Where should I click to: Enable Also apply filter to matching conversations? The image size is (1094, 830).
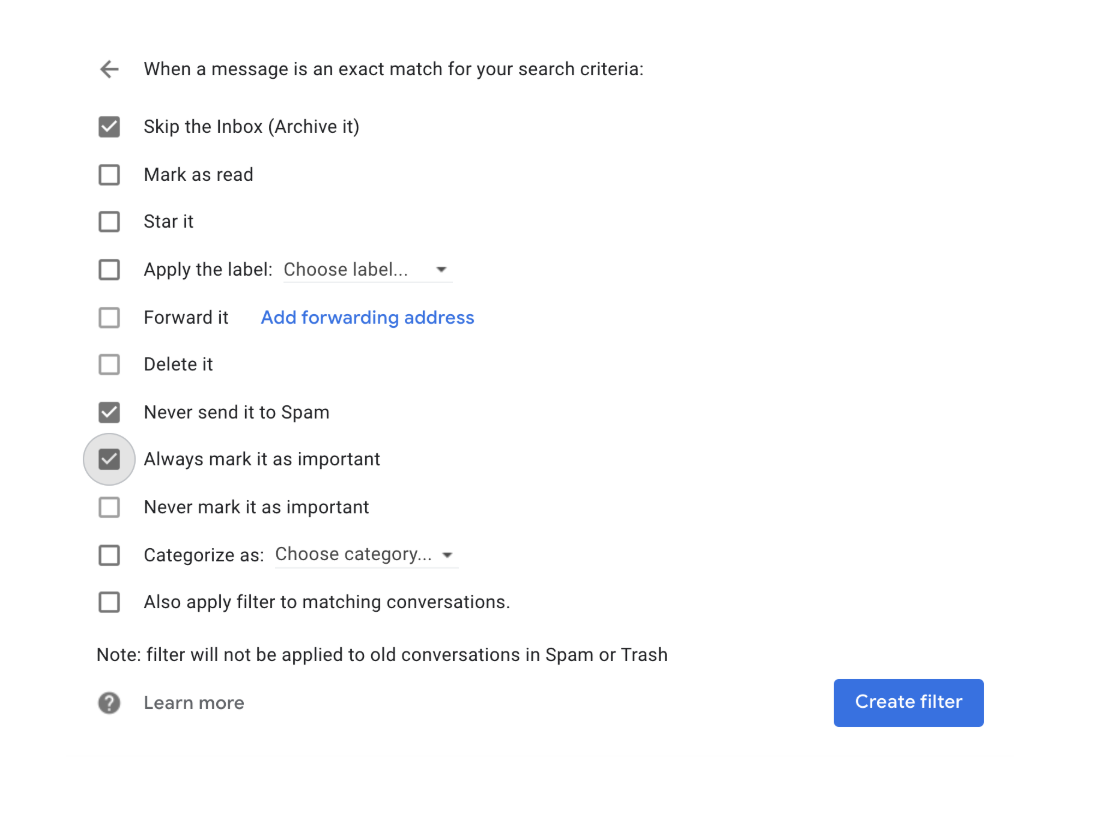(x=109, y=602)
